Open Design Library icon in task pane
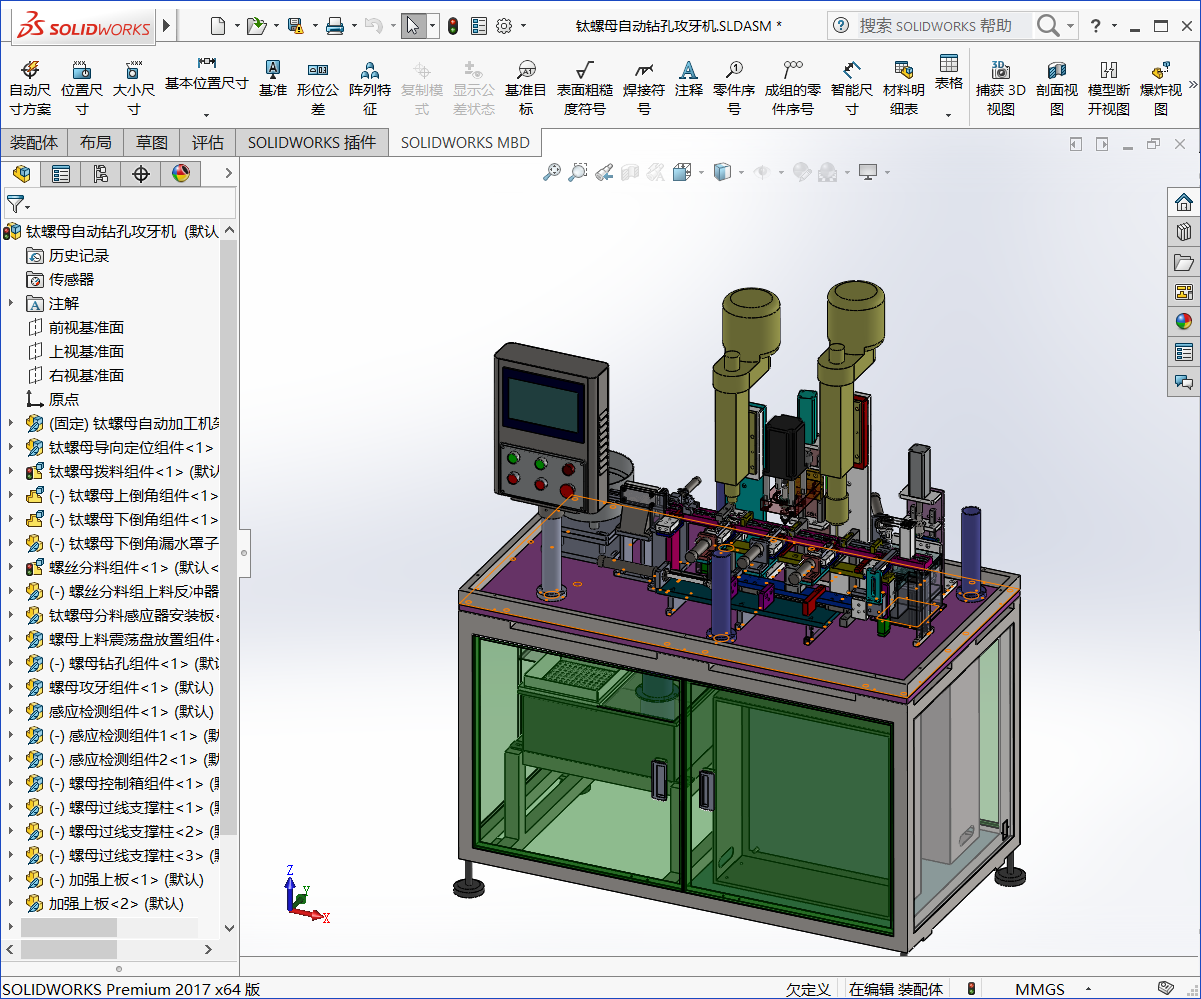The image size is (1201, 999). pos(1184,232)
